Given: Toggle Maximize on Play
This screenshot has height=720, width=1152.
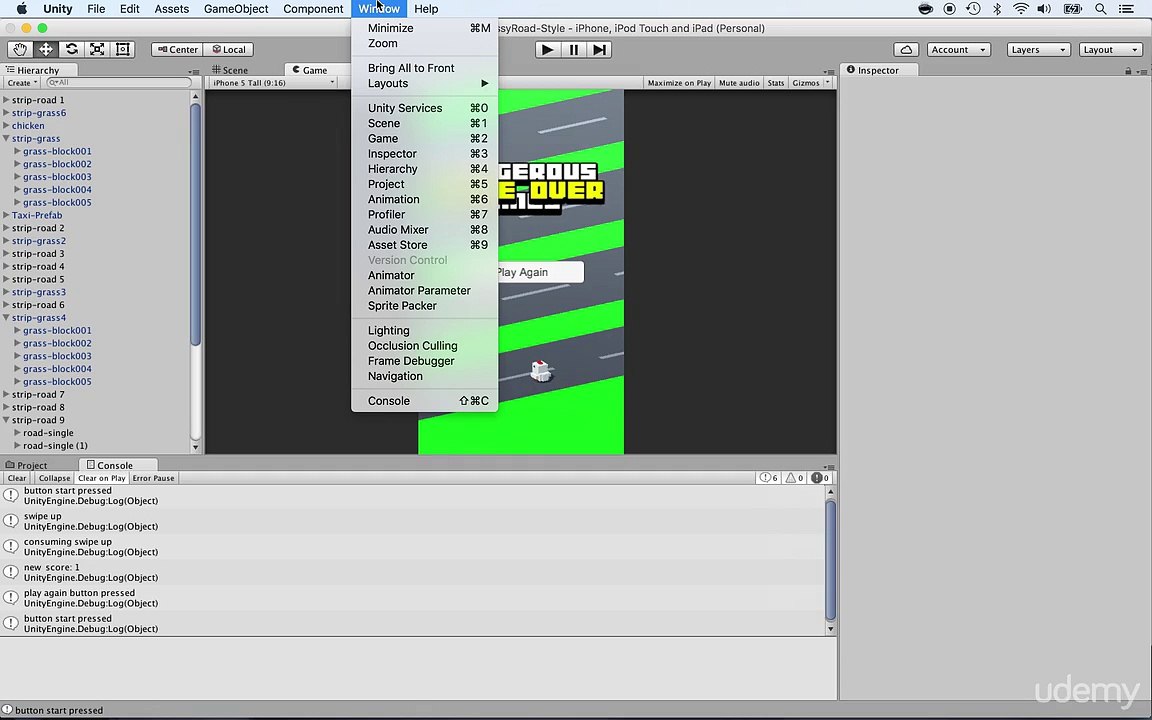Looking at the screenshot, I should 679,83.
